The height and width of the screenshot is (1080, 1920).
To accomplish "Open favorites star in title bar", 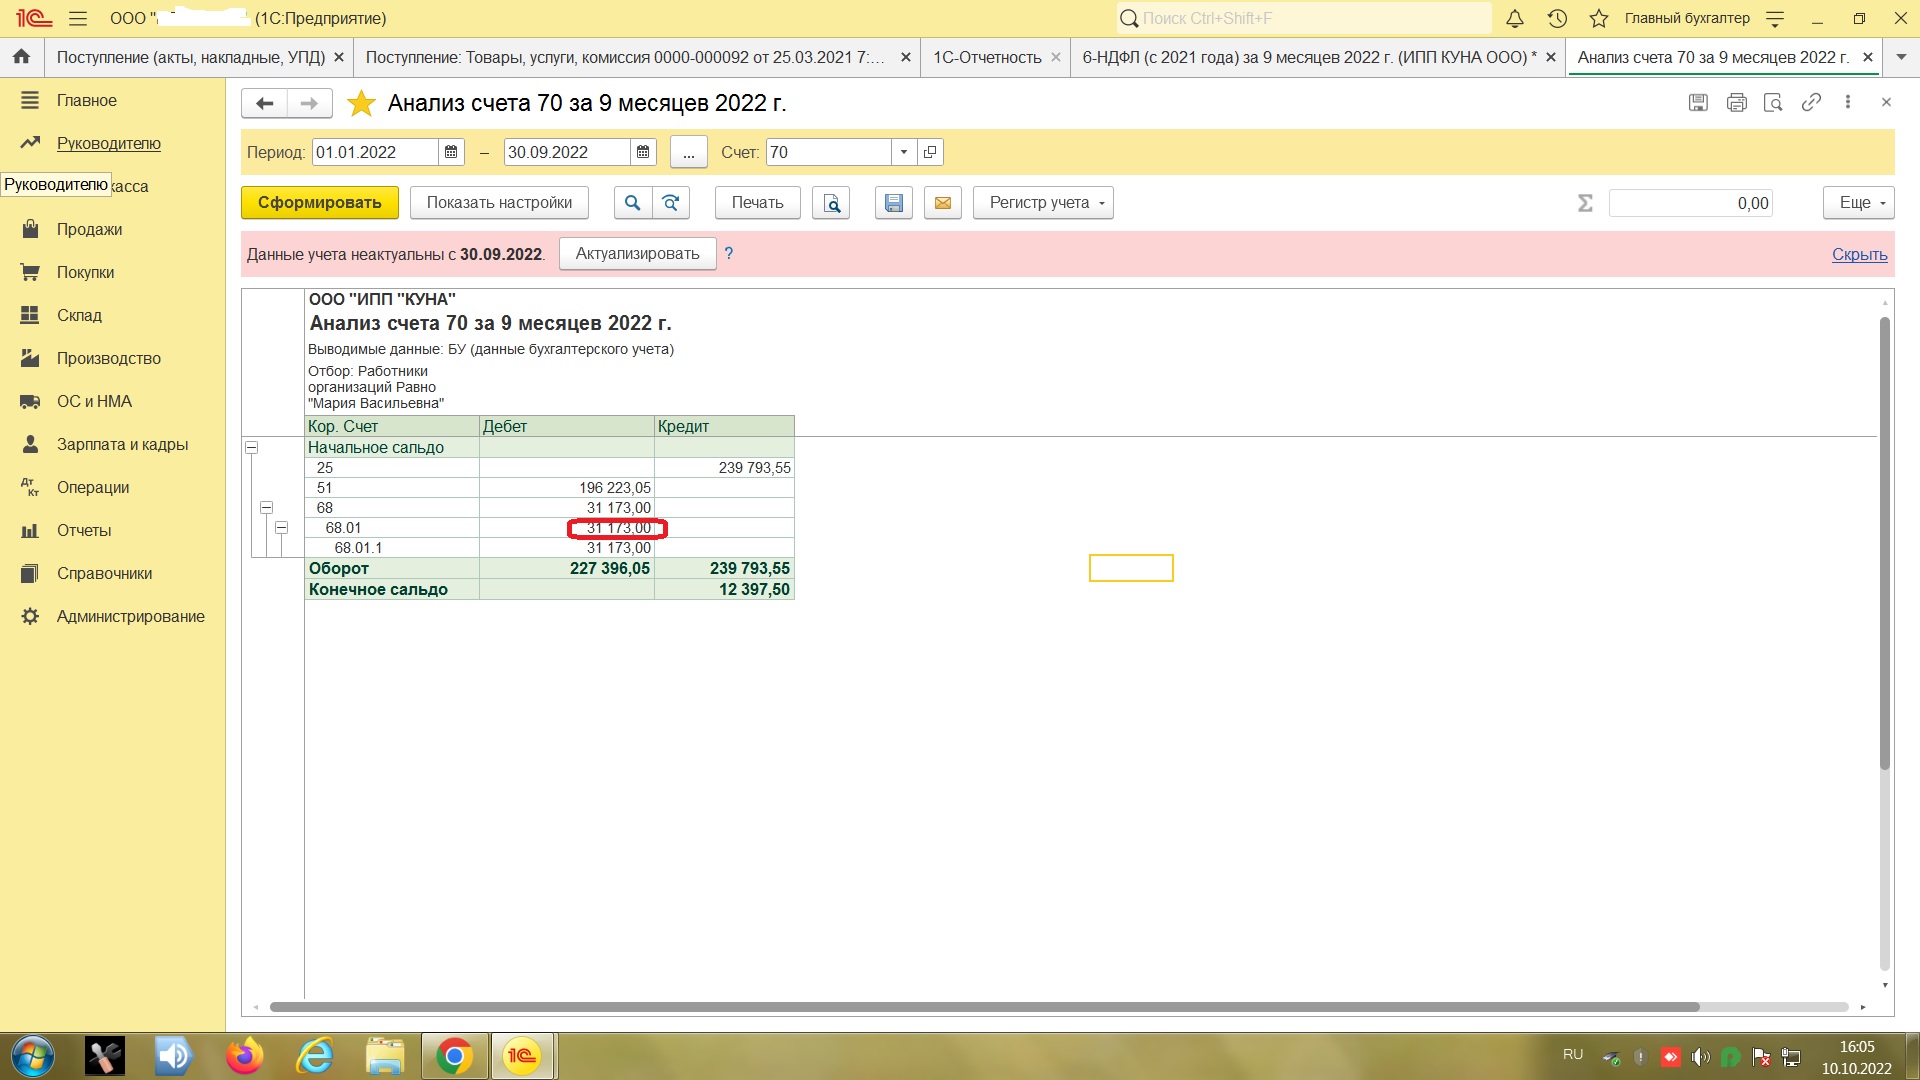I will coord(1599,18).
